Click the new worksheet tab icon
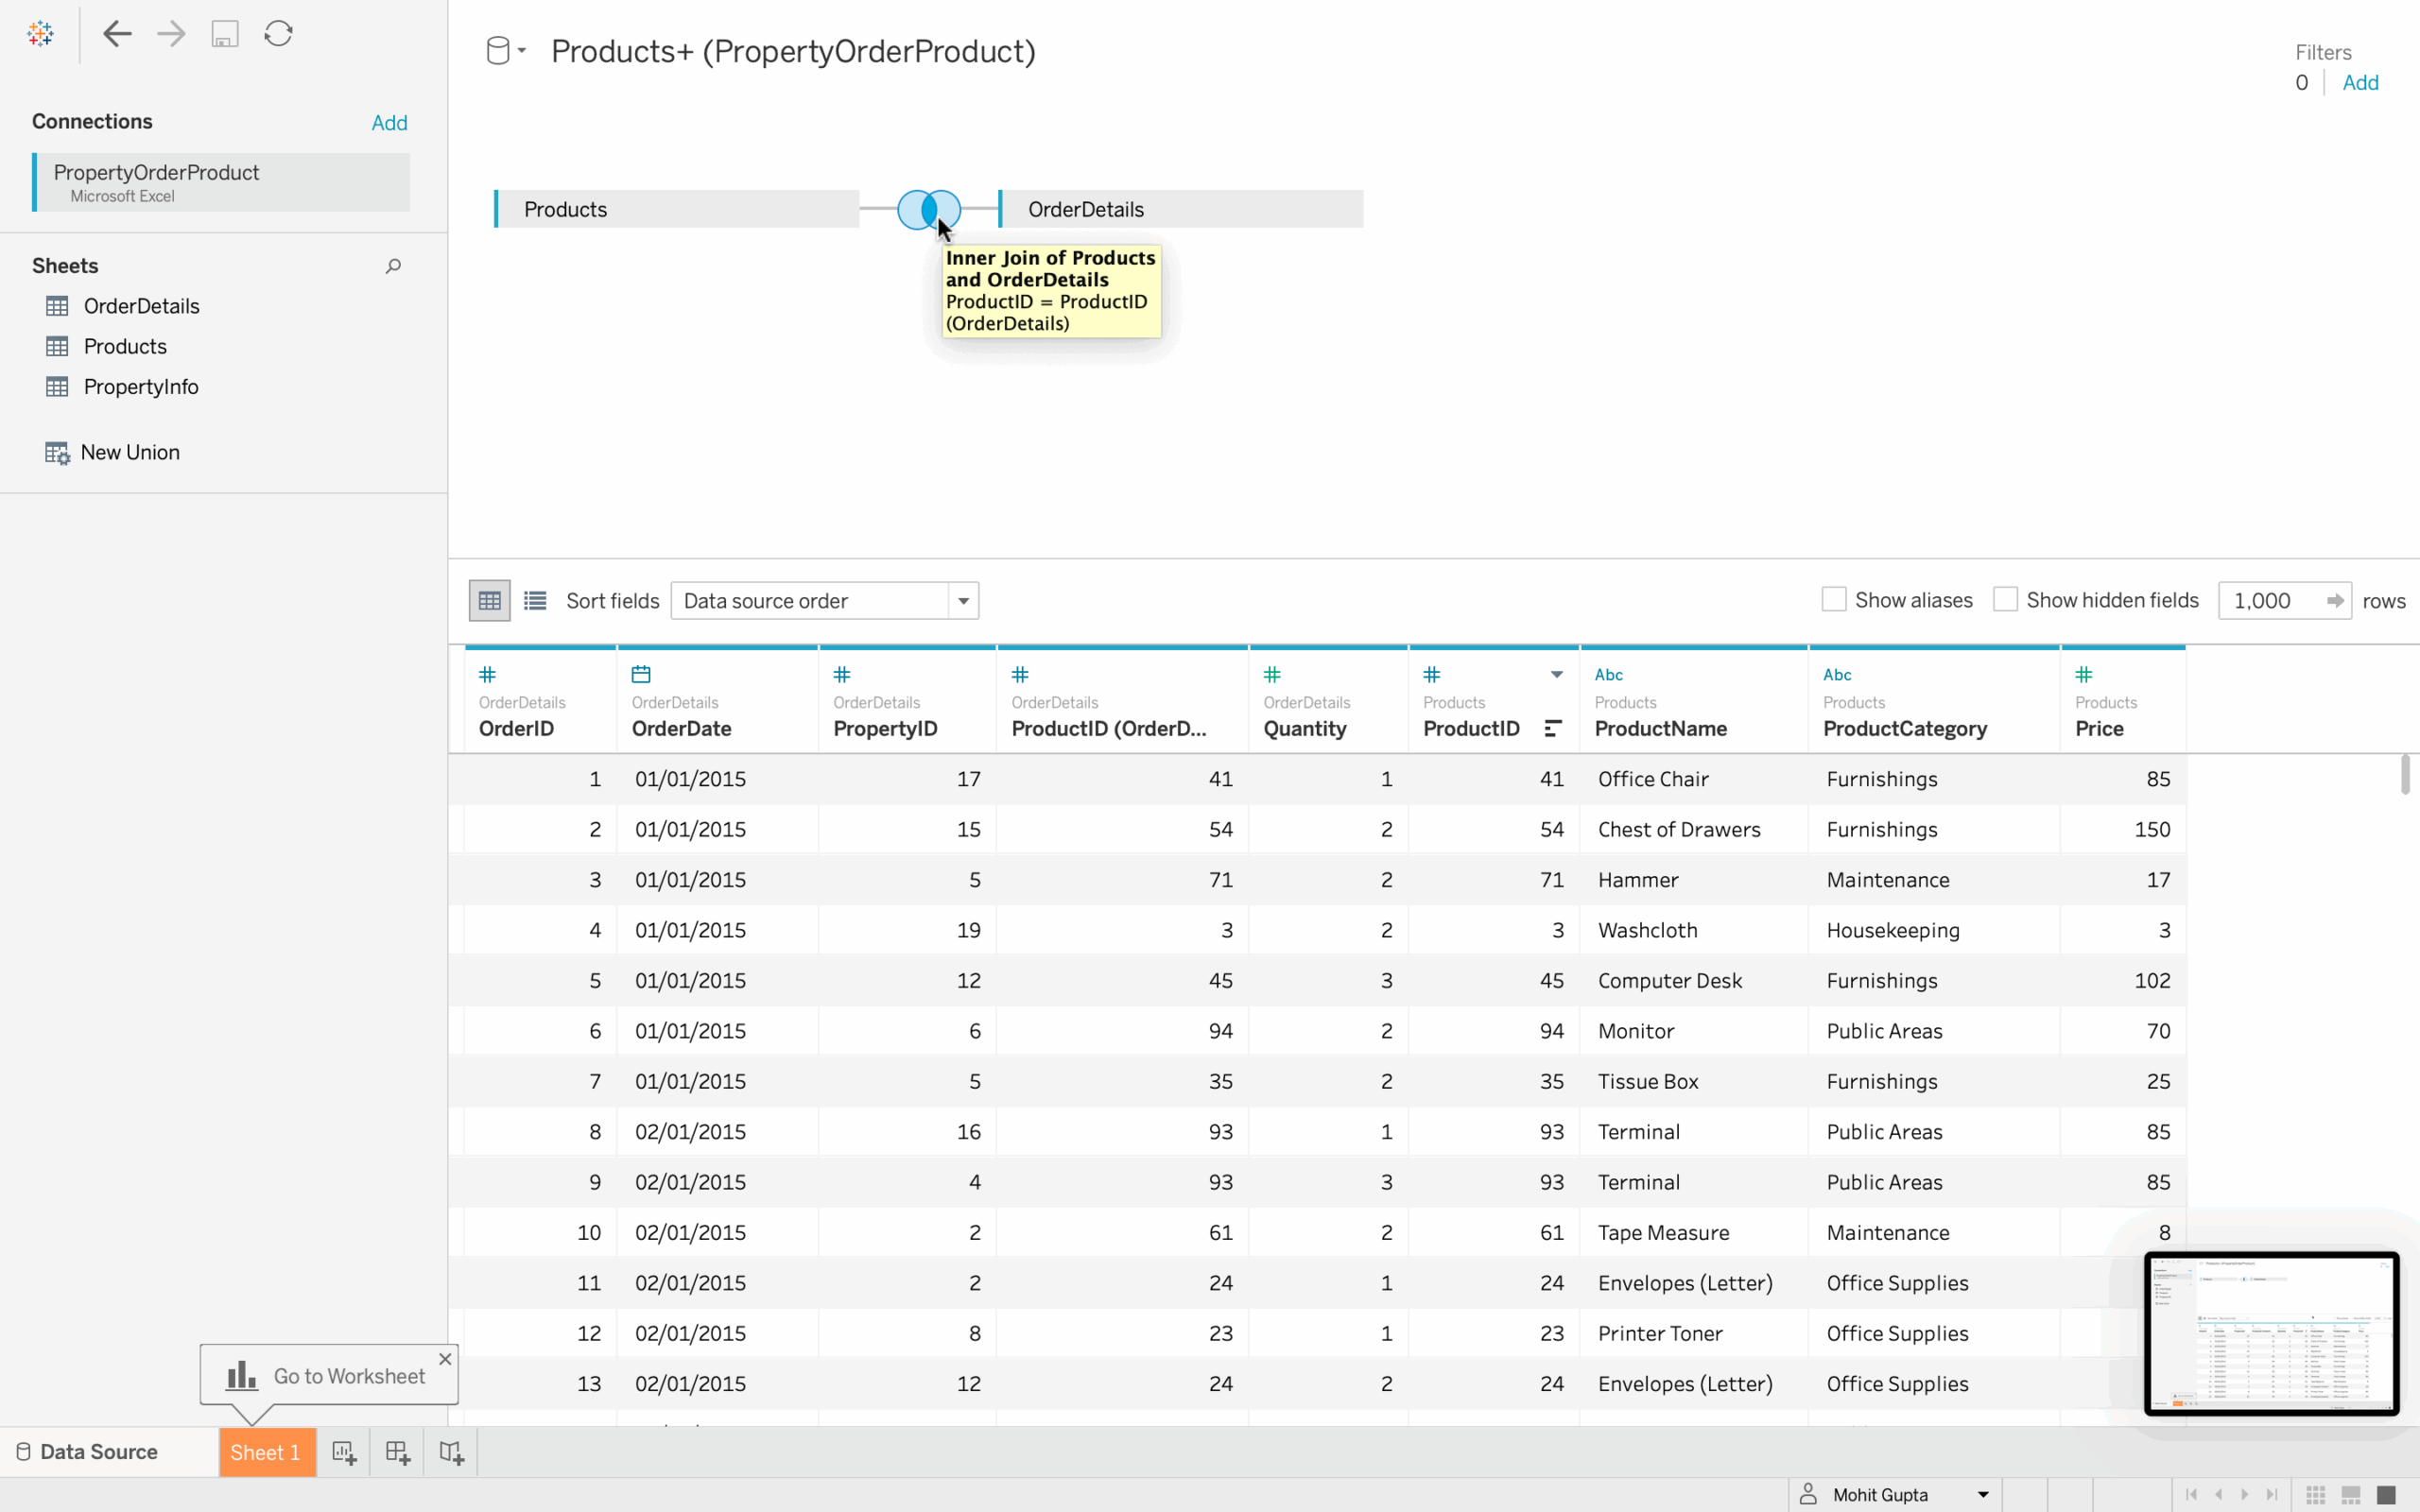The height and width of the screenshot is (1512, 2420). (x=344, y=1453)
